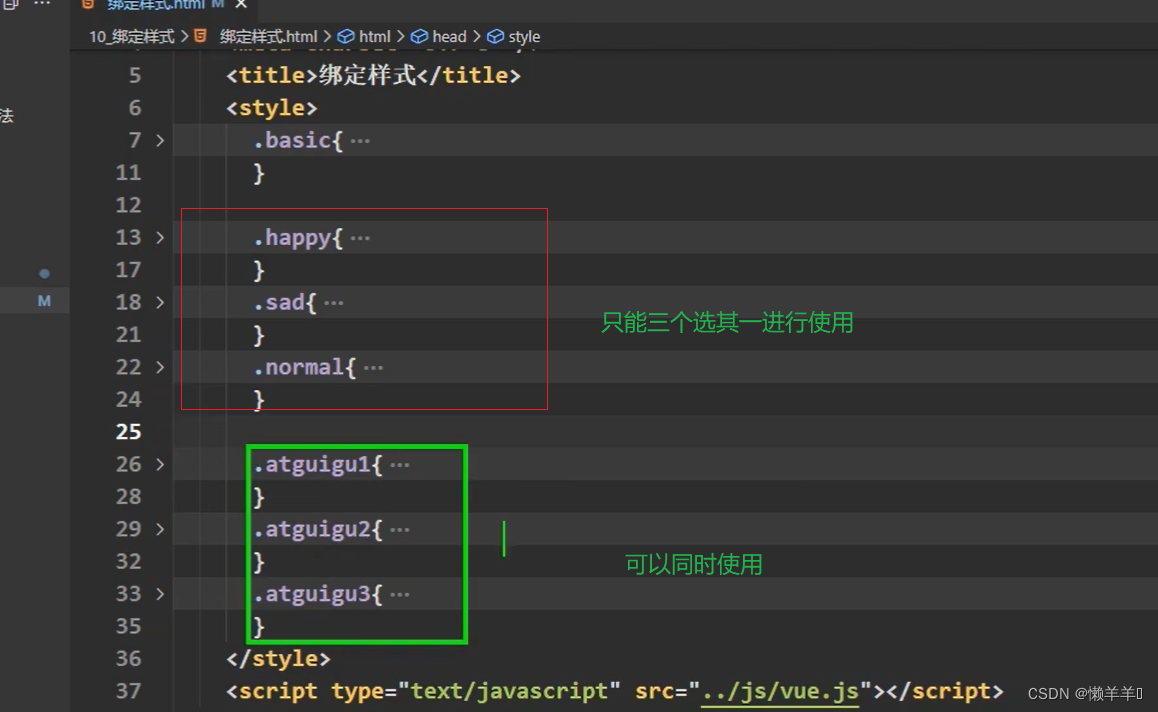This screenshot has height=712, width=1158.
Task: Select the html breadcrumb segment
Action: 374,36
